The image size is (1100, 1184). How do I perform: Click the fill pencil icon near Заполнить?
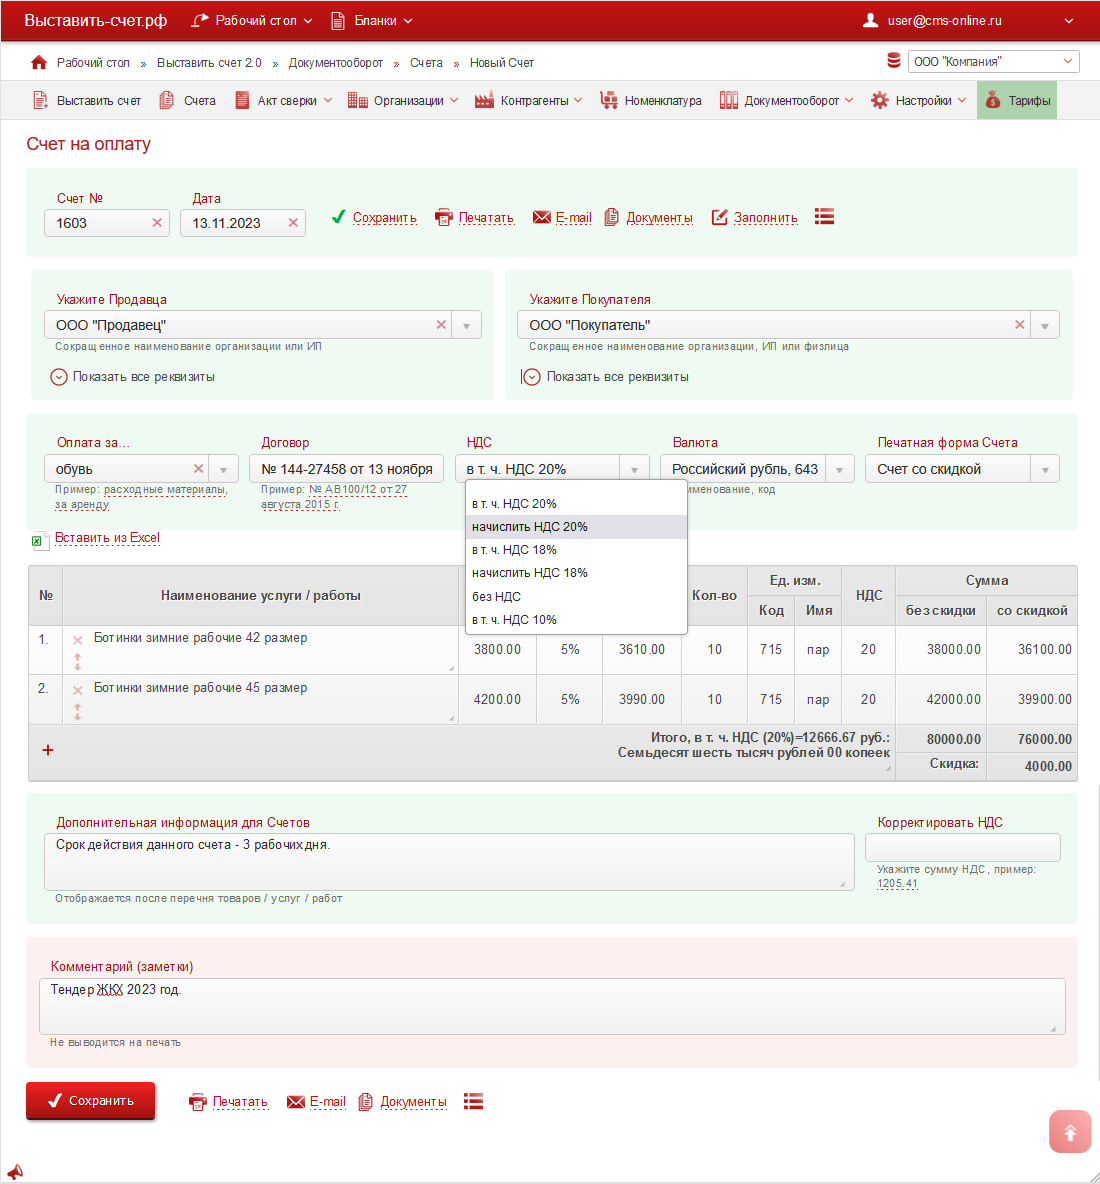click(719, 217)
